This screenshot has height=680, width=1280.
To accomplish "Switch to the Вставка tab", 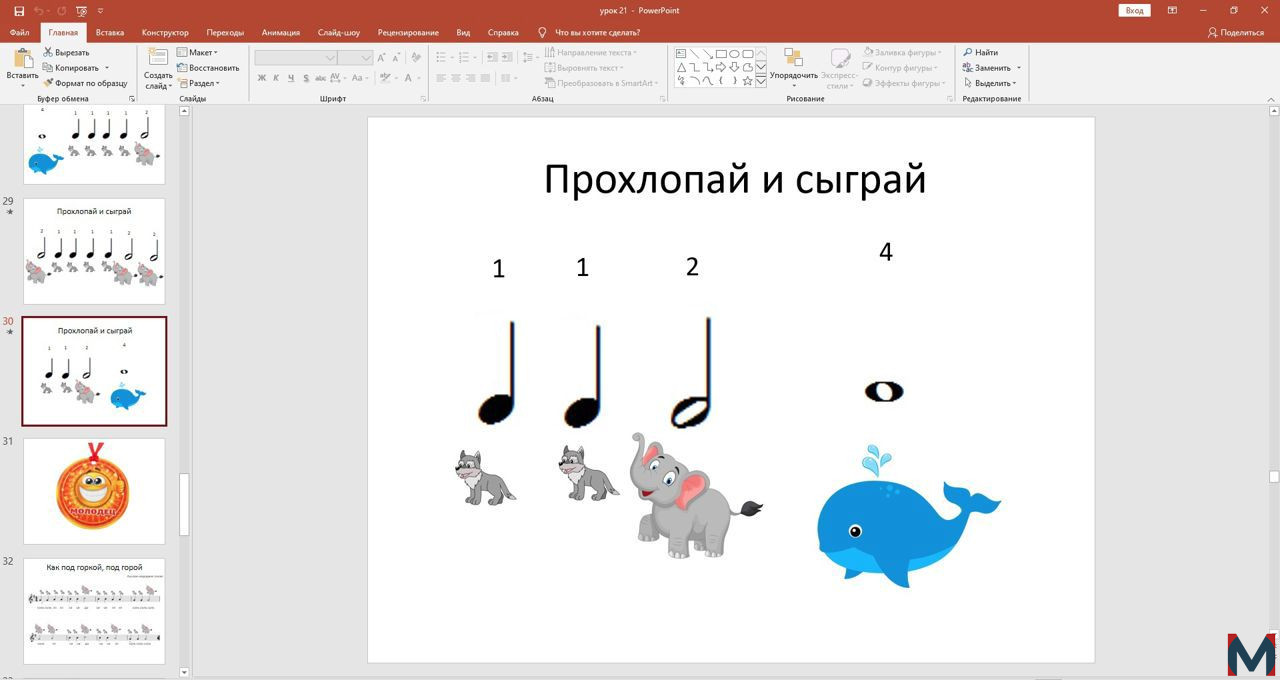I will point(110,32).
